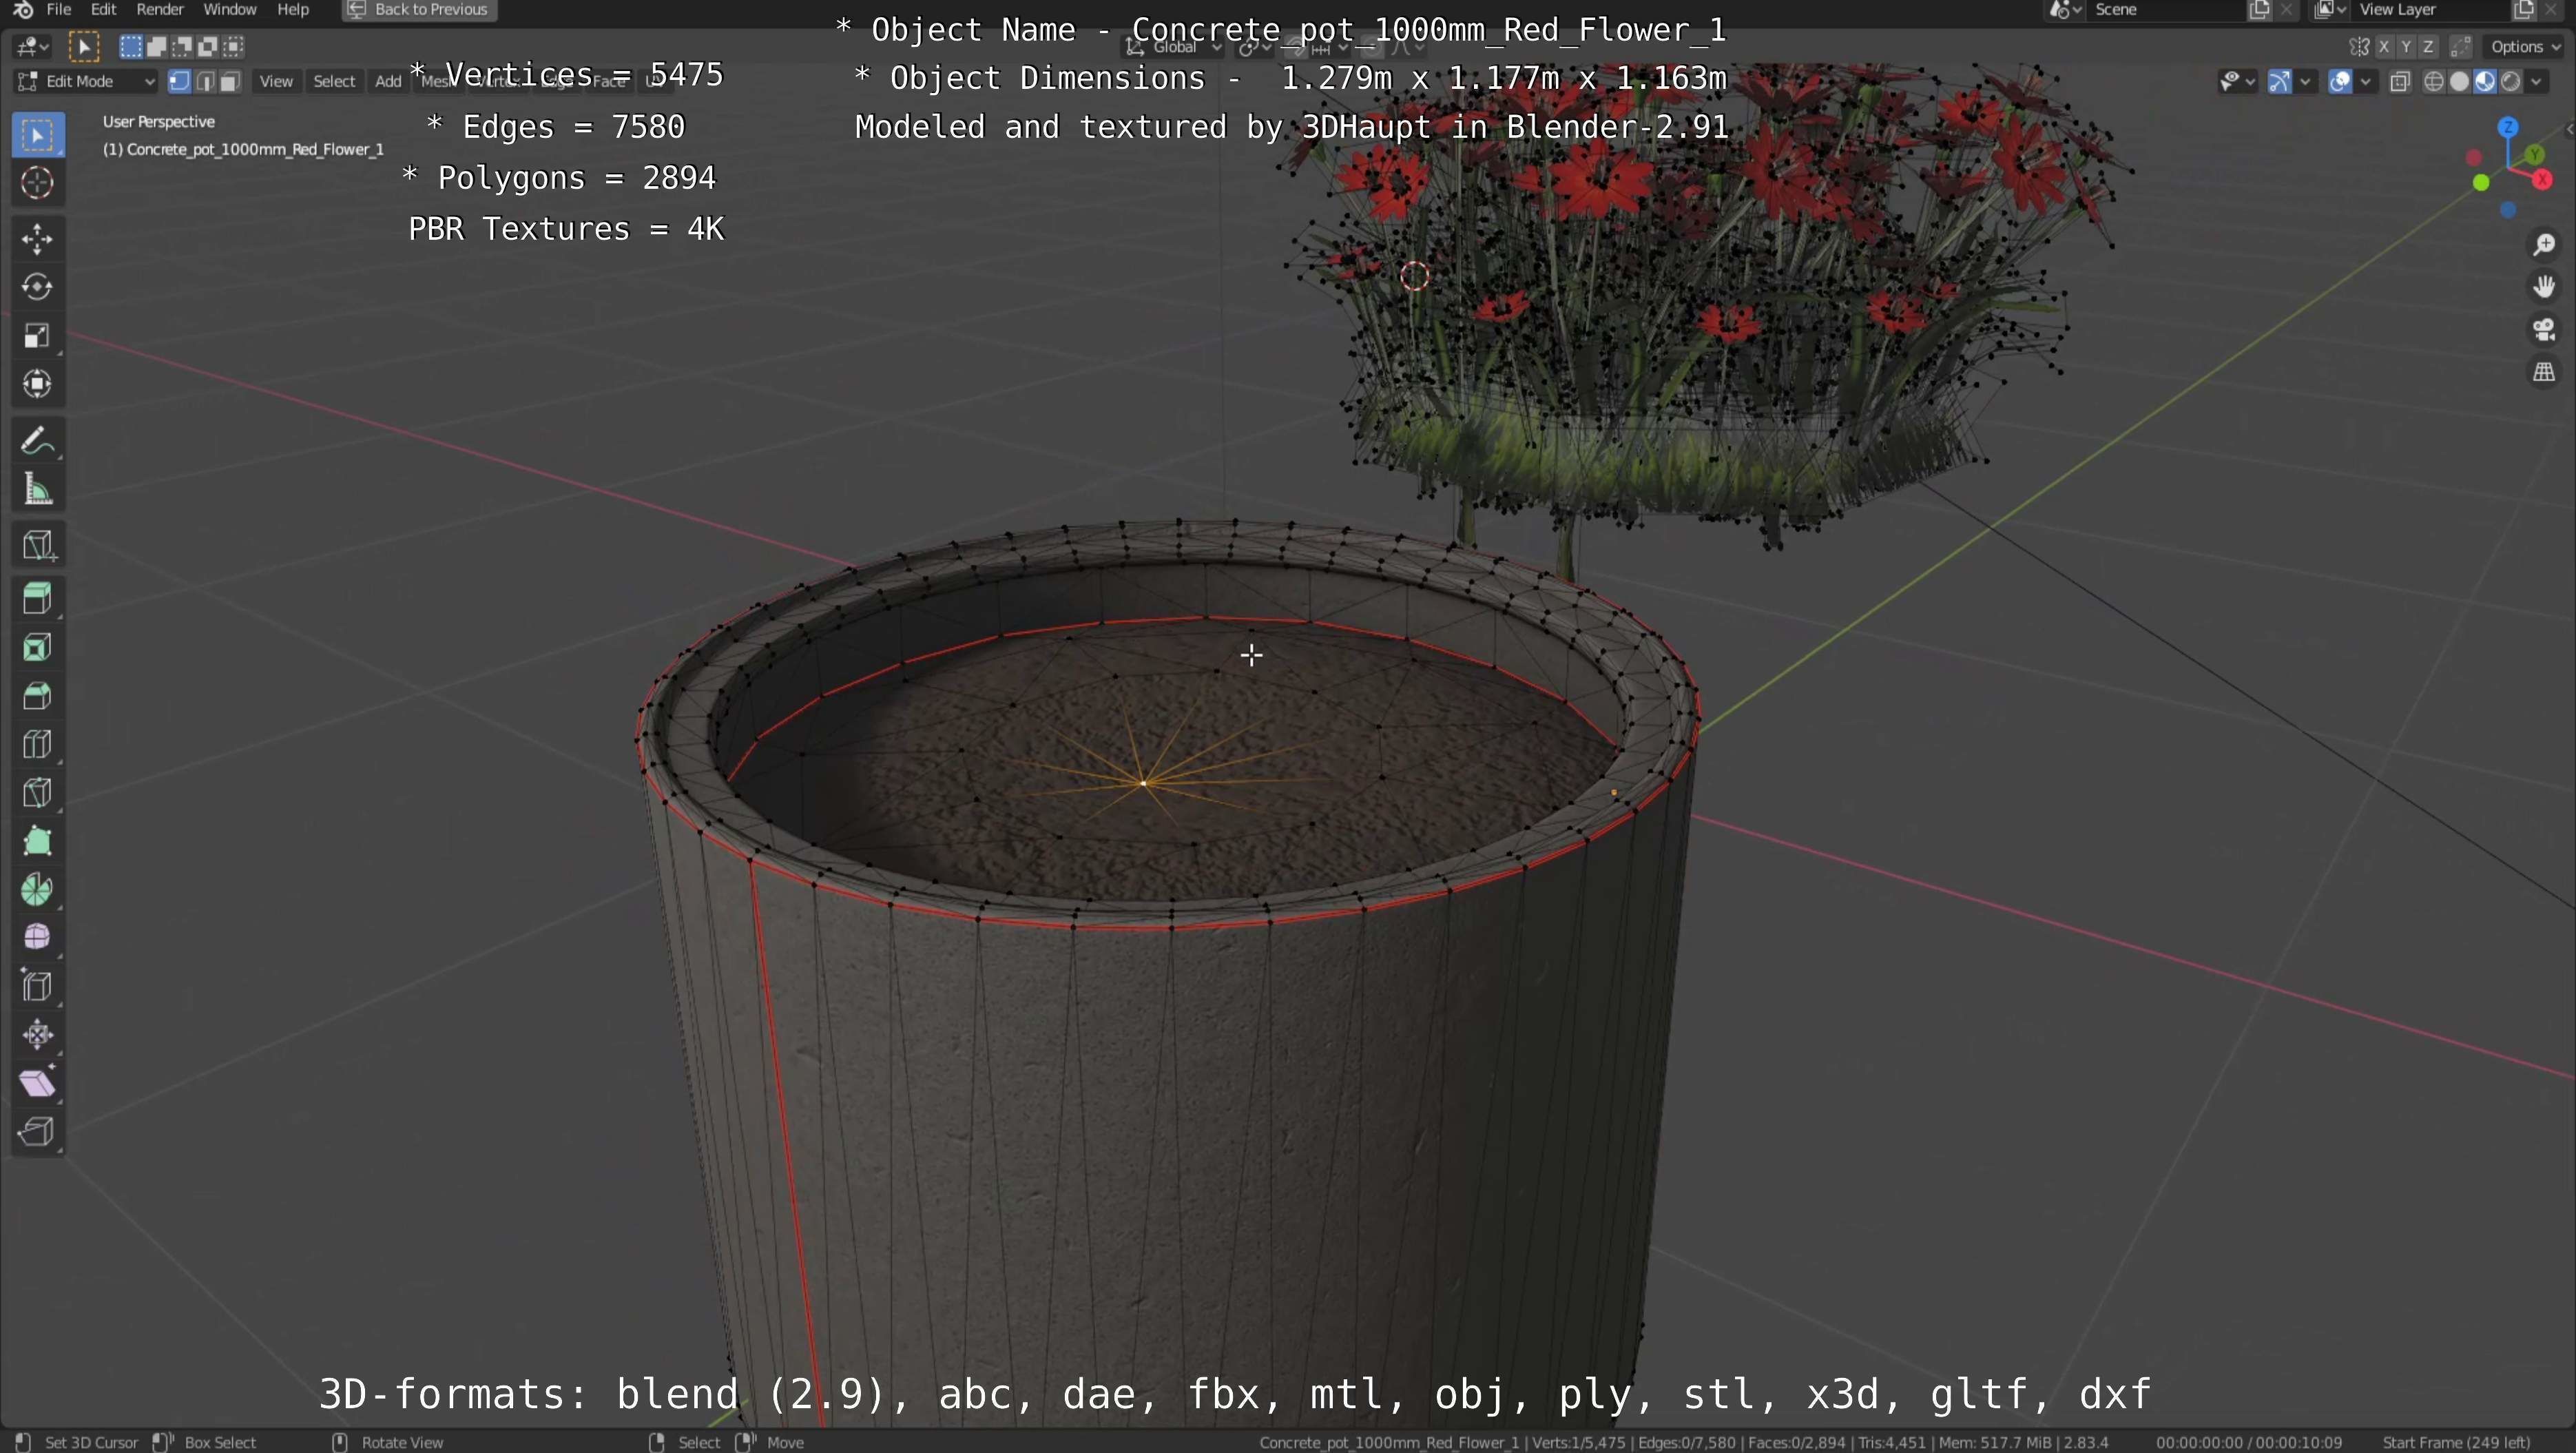Toggle Y-axis mesh symmetry
Image resolution: width=2576 pixels, height=1453 pixels.
click(2406, 47)
